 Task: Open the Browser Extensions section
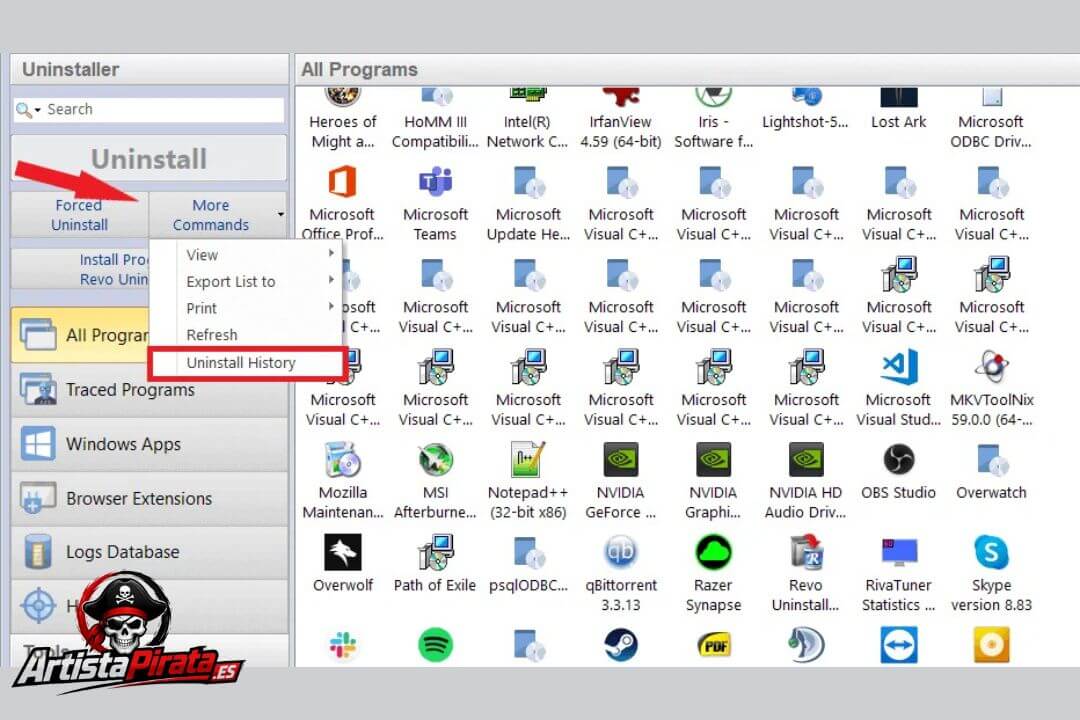pos(149,498)
